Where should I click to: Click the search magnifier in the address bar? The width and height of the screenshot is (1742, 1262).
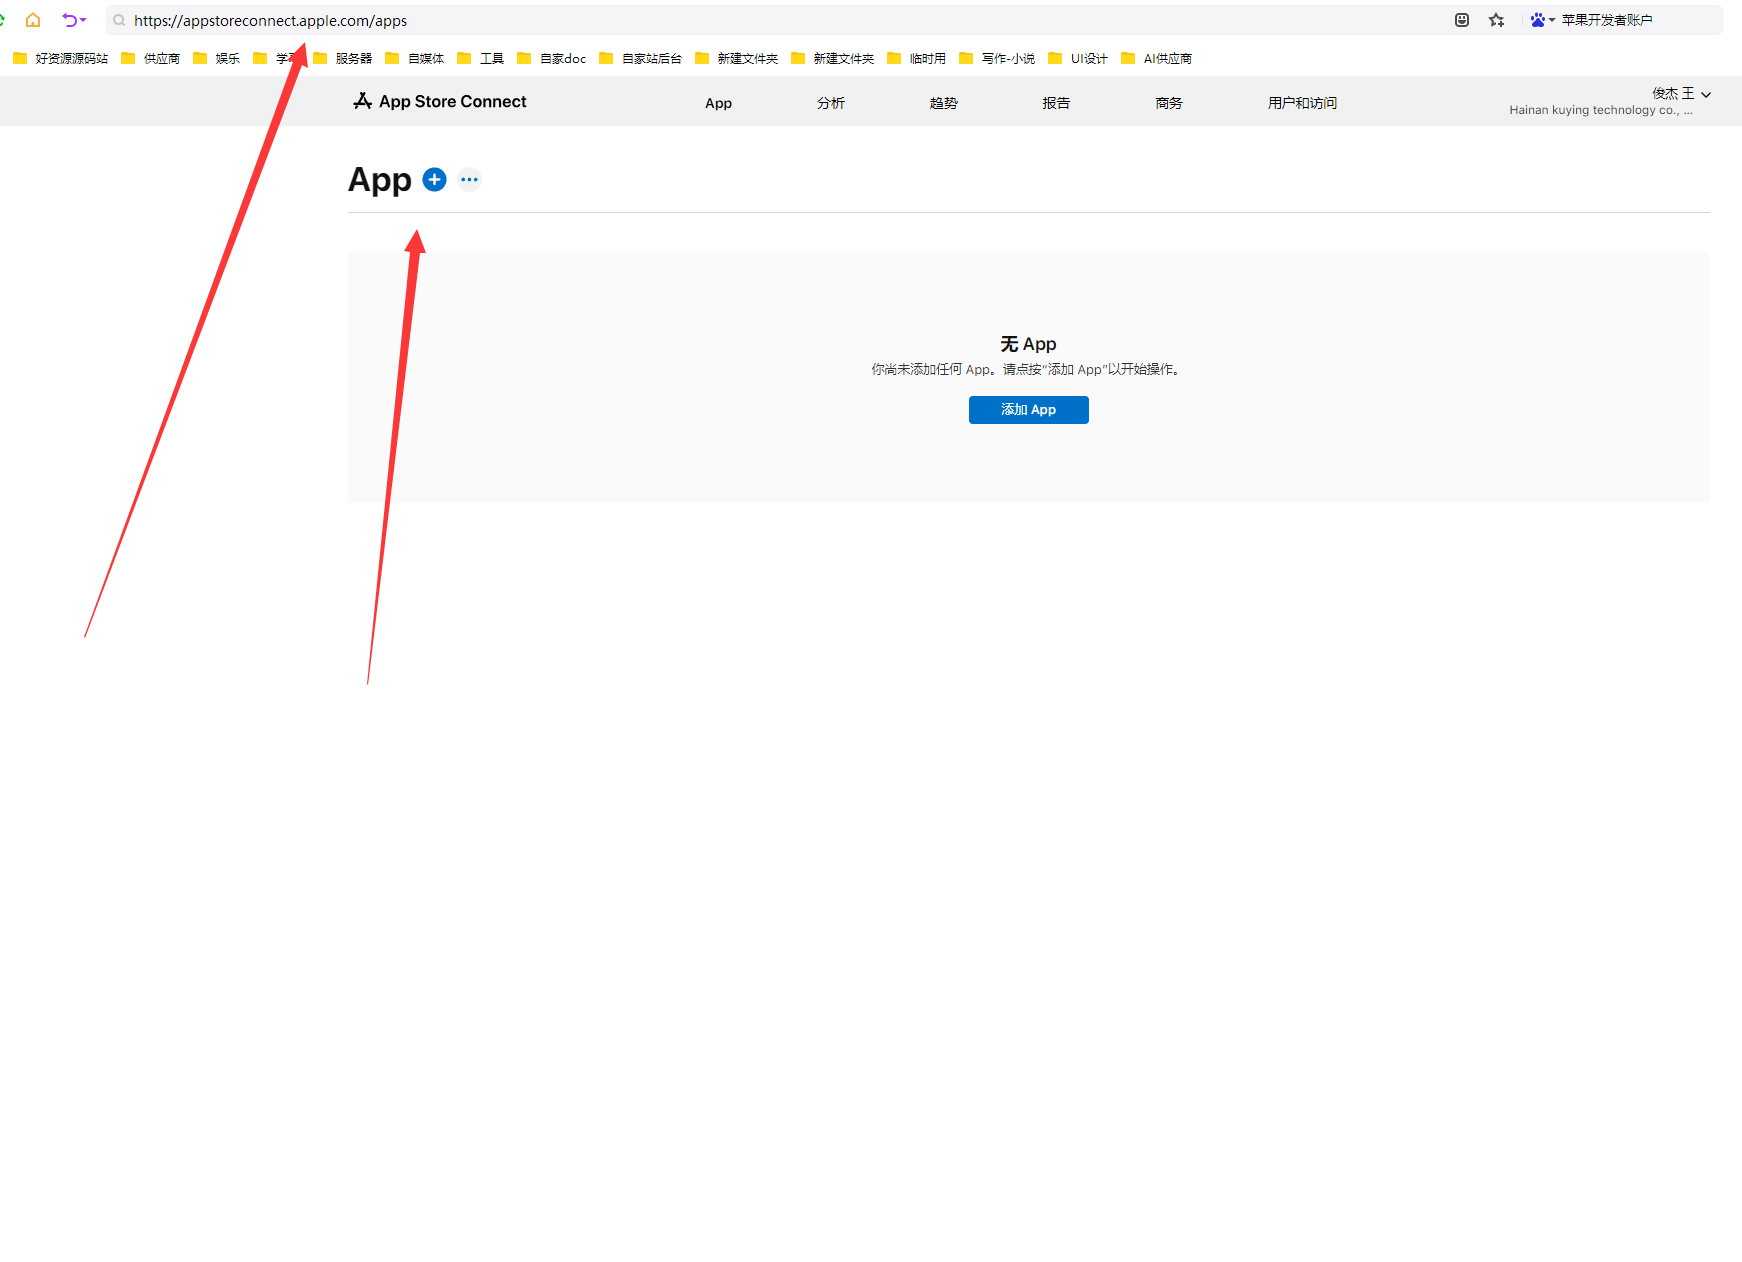click(119, 20)
